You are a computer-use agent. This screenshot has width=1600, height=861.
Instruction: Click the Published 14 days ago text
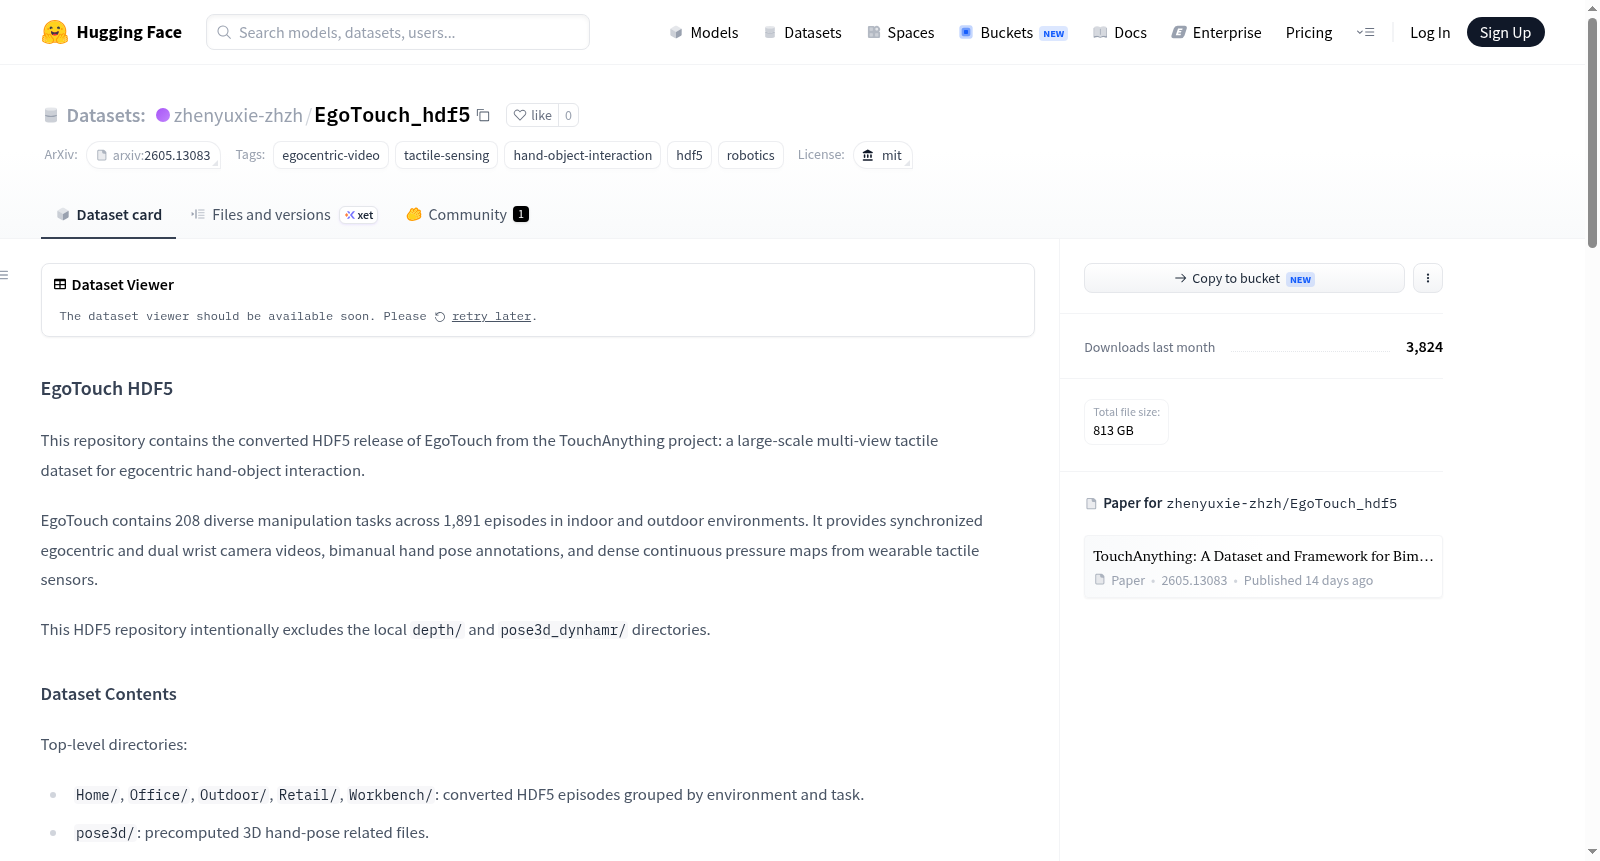(1308, 580)
